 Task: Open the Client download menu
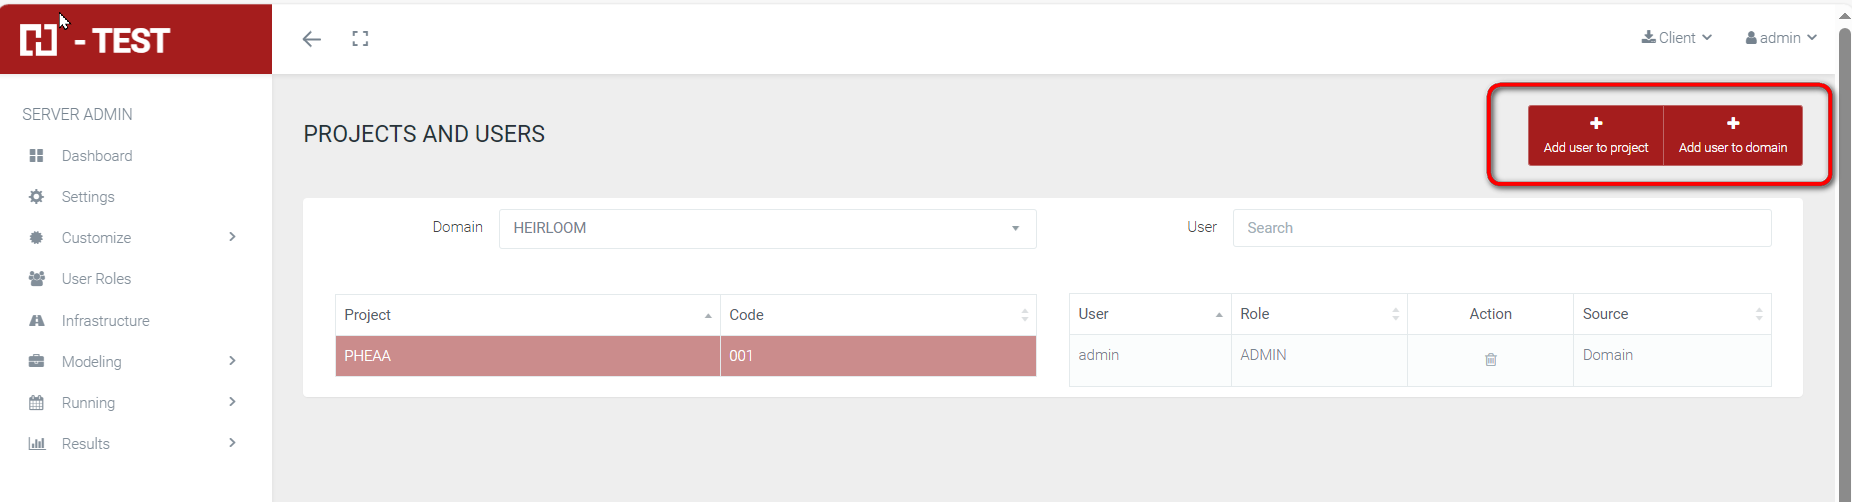pyautogui.click(x=1677, y=38)
